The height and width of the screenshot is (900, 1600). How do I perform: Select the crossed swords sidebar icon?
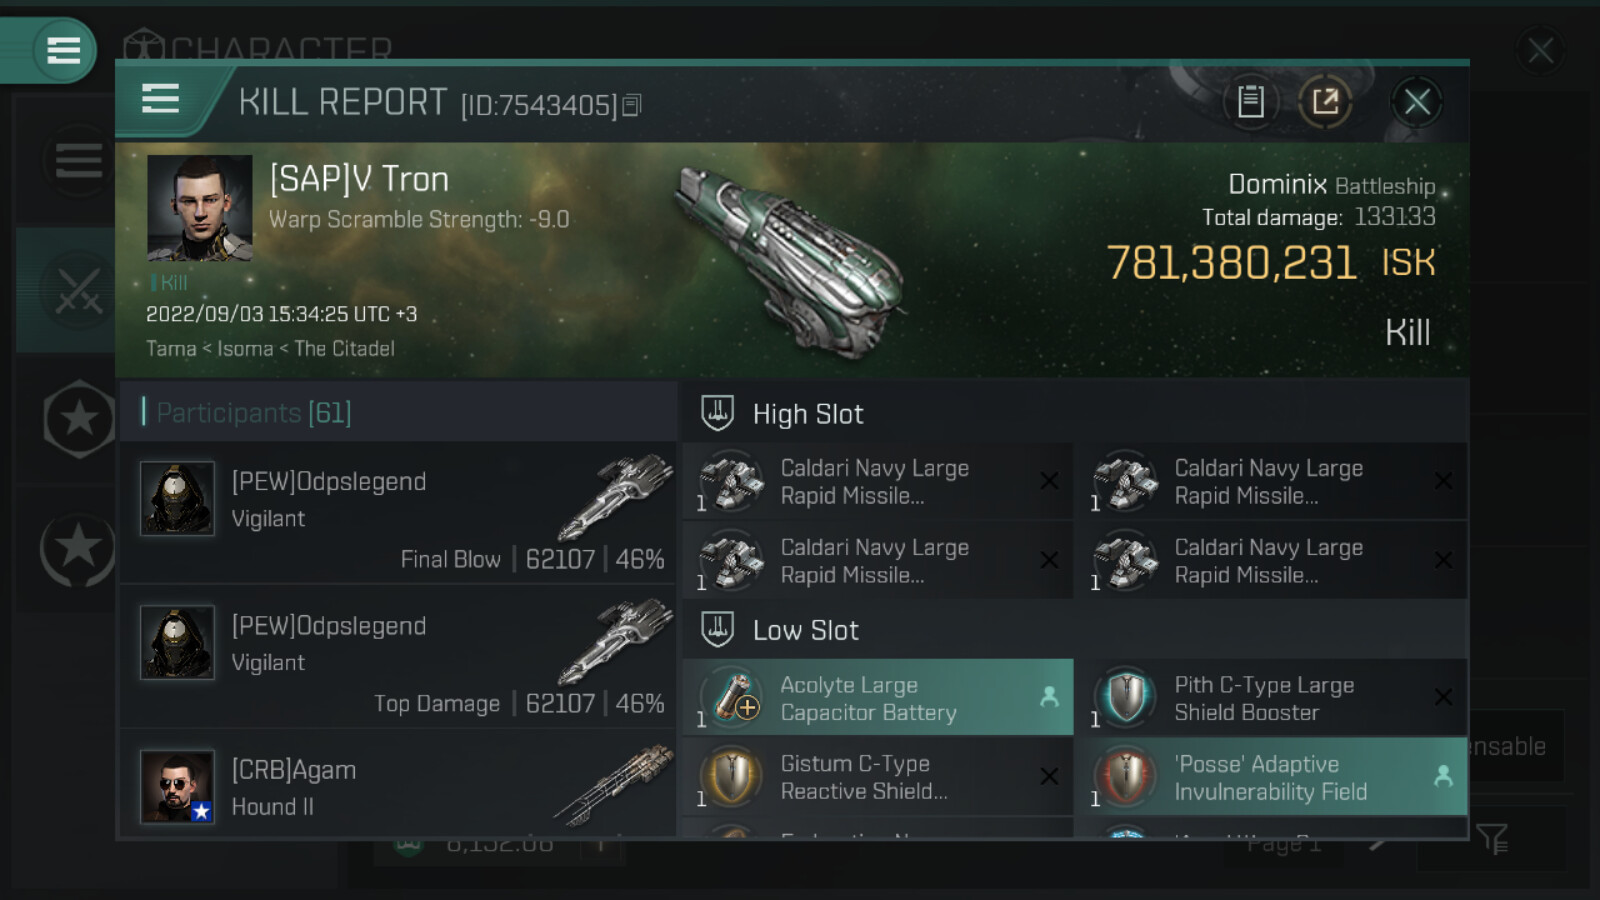click(78, 290)
